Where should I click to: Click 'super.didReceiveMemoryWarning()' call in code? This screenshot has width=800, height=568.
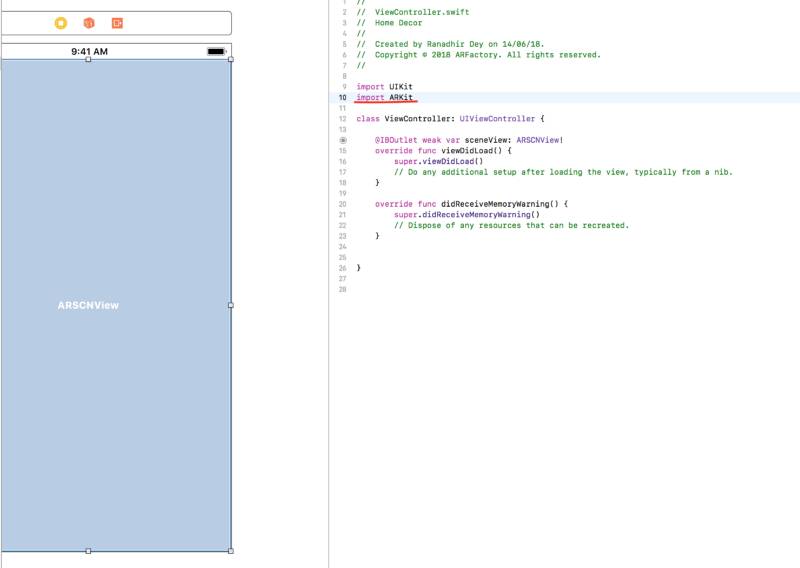coord(466,215)
